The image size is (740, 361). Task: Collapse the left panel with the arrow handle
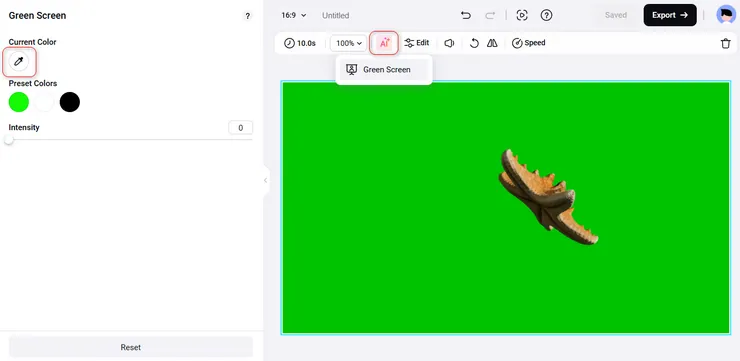click(x=266, y=180)
